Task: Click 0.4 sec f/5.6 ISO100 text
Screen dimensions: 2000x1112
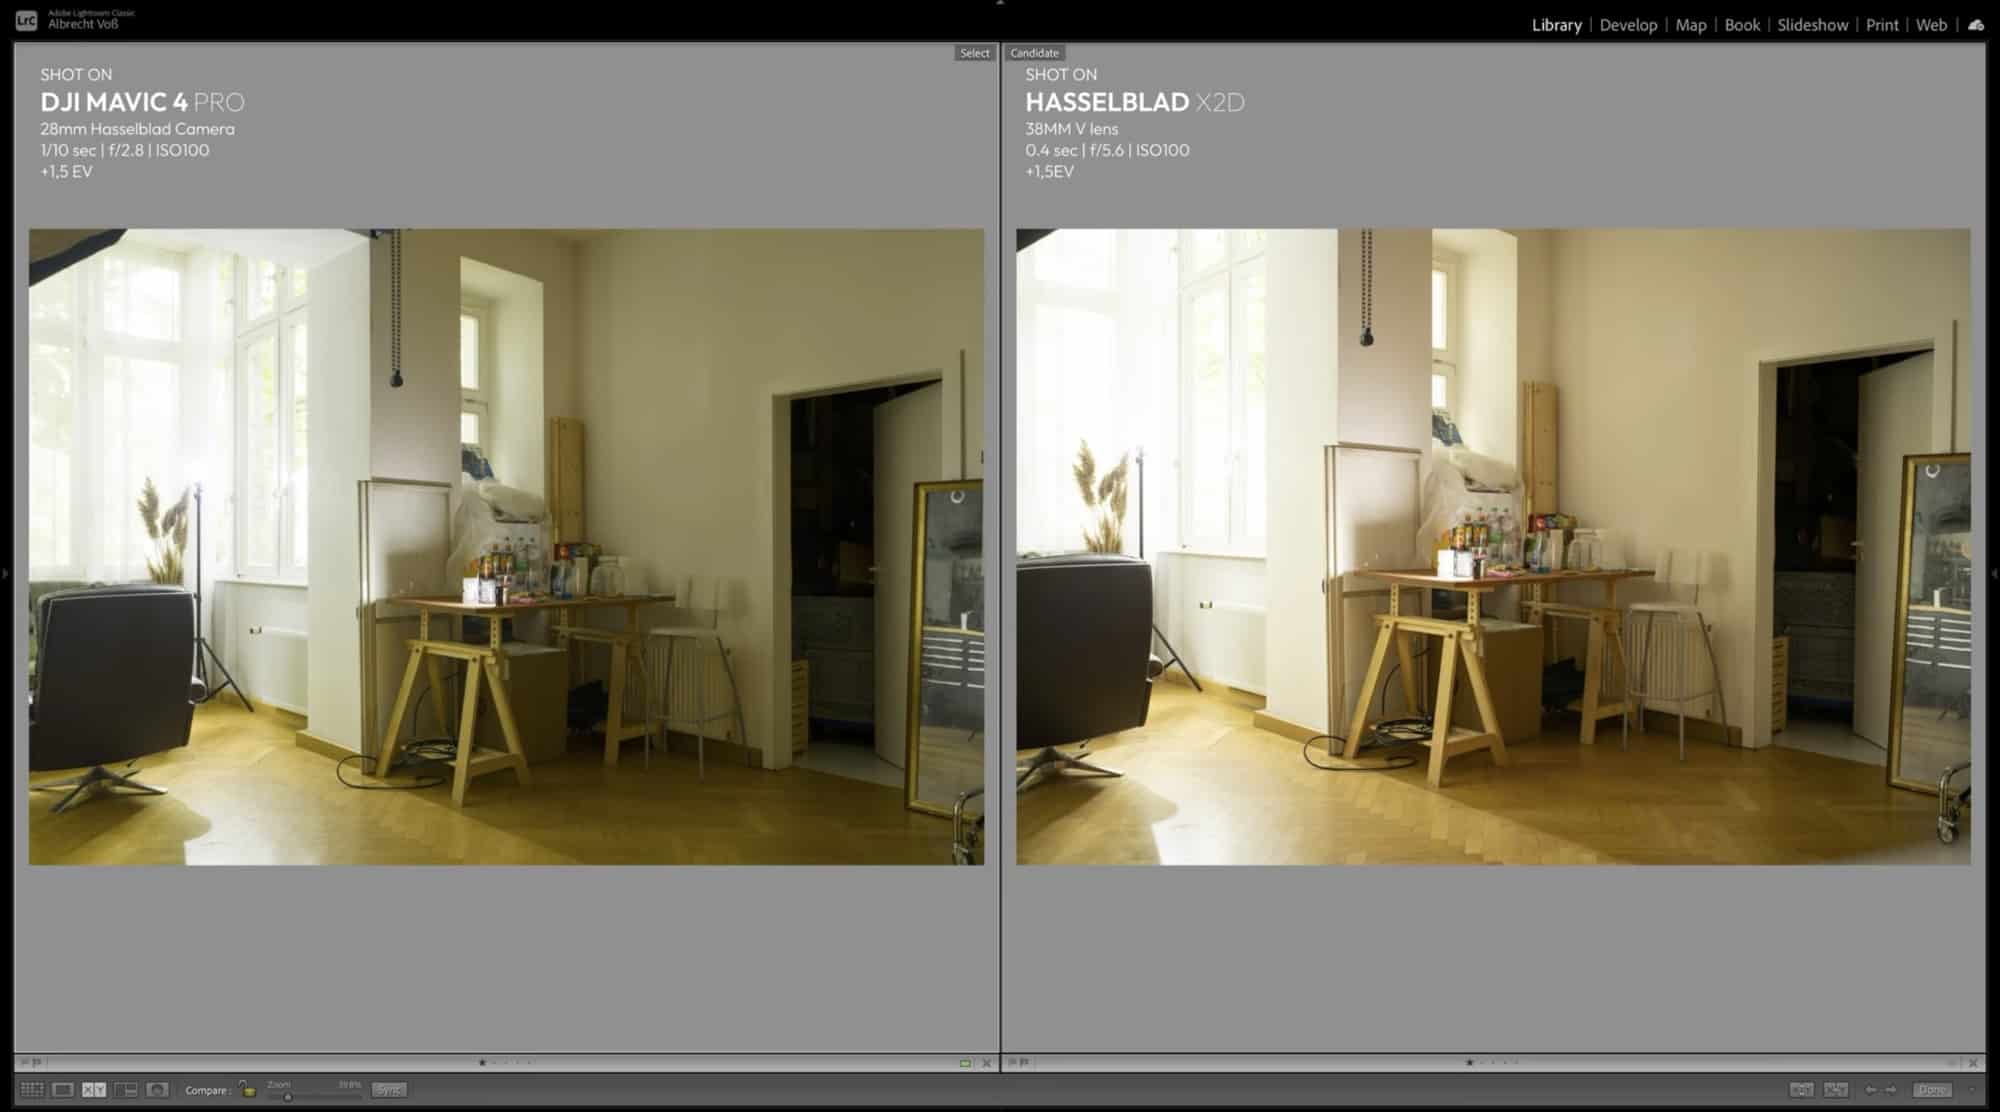Action: click(x=1107, y=150)
